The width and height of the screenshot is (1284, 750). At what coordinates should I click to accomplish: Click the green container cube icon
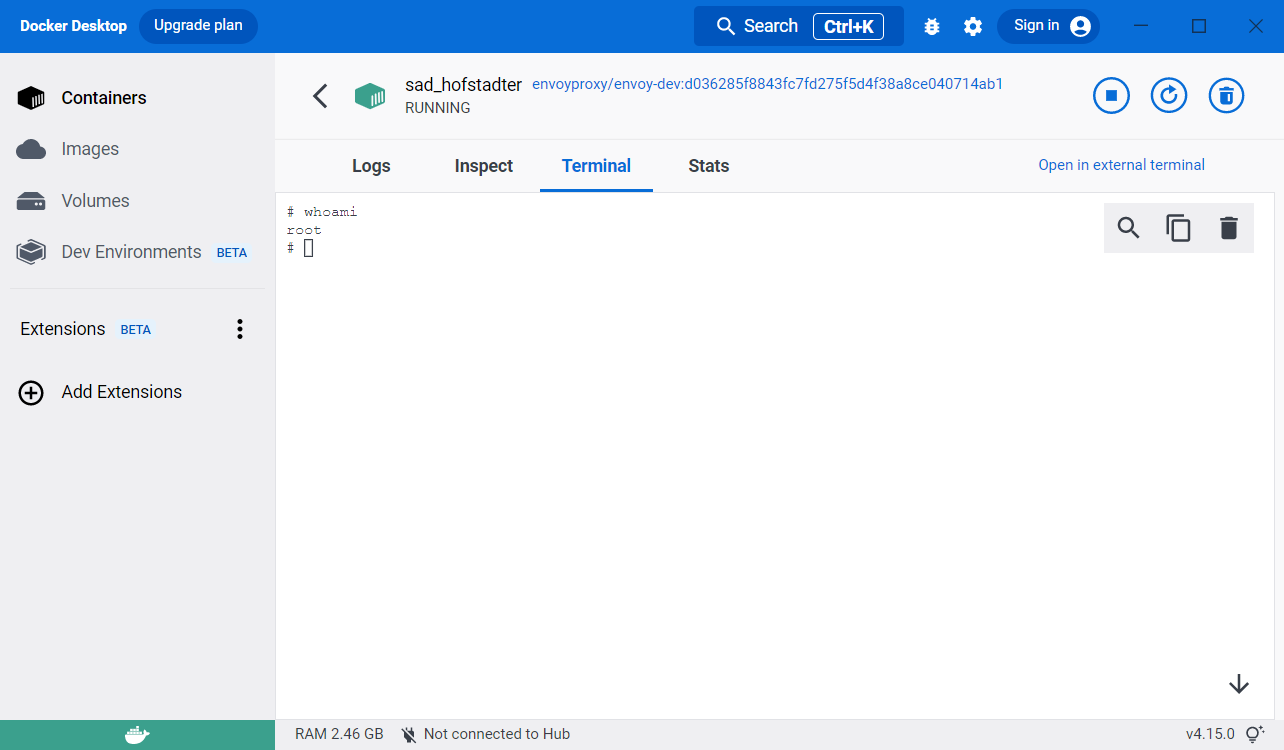pyautogui.click(x=370, y=96)
